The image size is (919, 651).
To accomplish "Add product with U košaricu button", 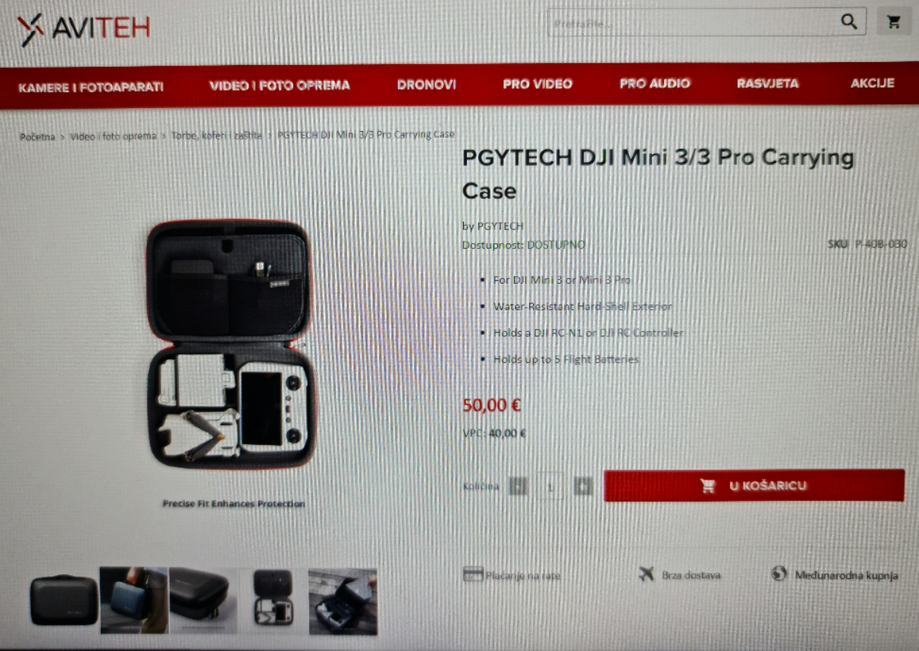I will pos(754,485).
